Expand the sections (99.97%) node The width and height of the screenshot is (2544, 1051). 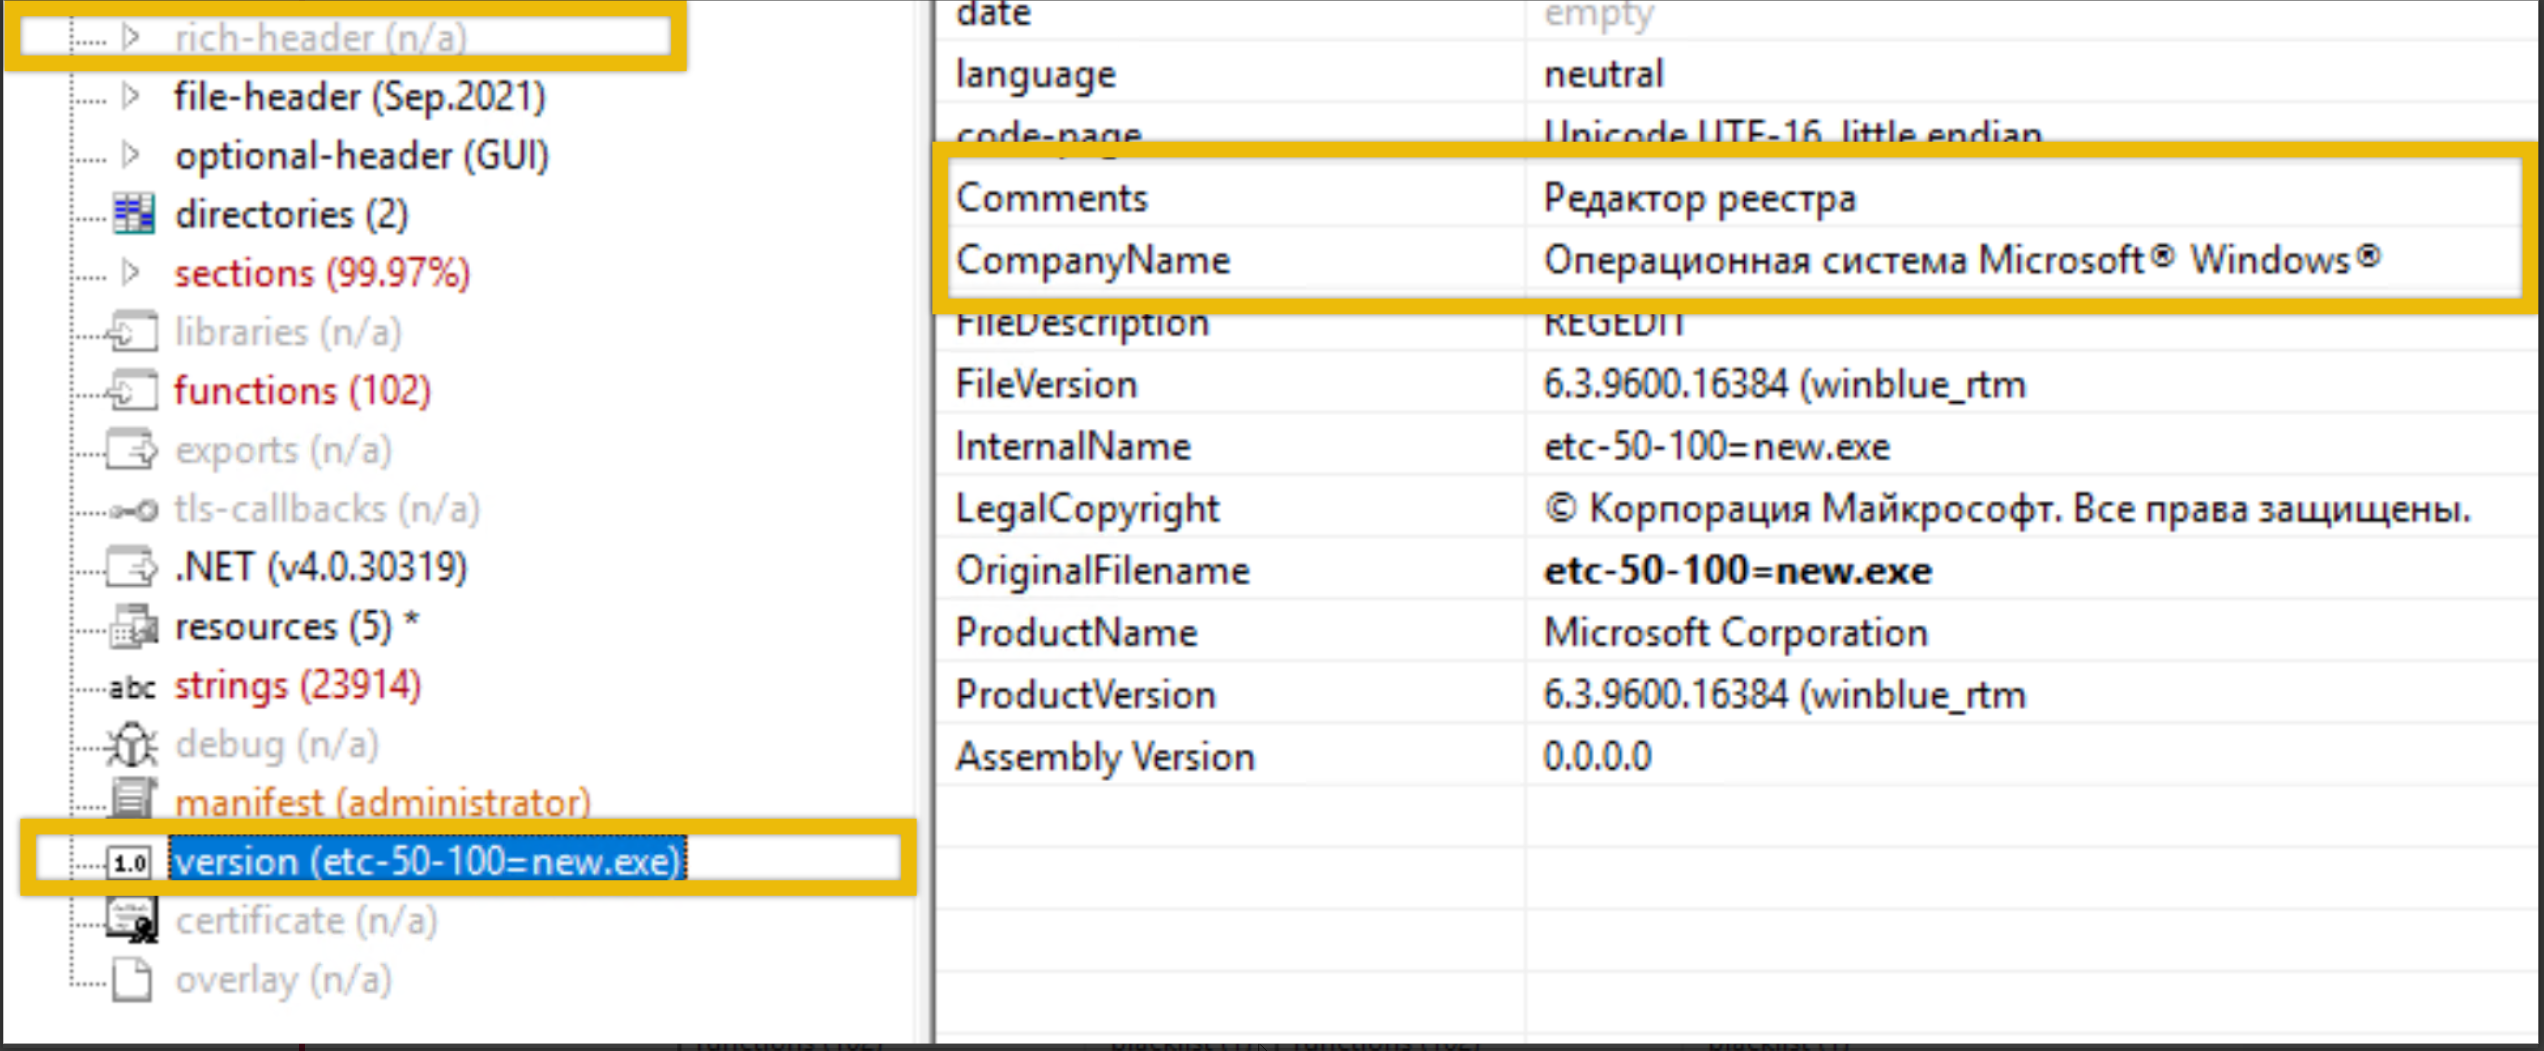130,272
